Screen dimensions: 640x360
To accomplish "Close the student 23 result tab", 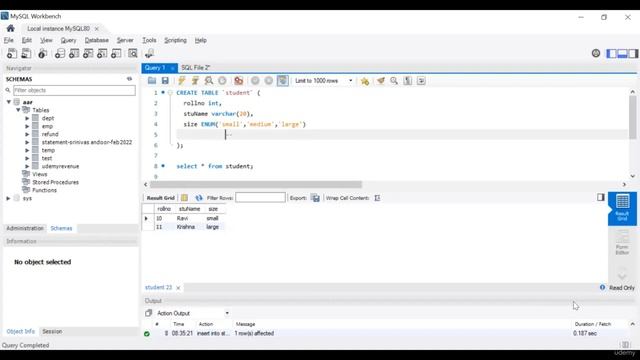I will 178,288.
